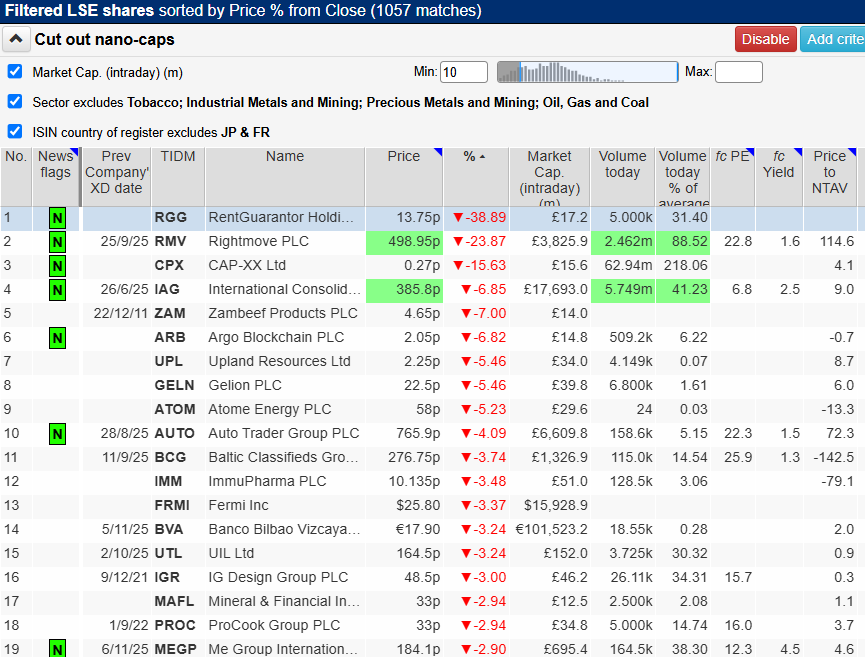Click the CAP-XX Ltd company name
Screen dimensions: 865x657
pyautogui.click(x=247, y=265)
